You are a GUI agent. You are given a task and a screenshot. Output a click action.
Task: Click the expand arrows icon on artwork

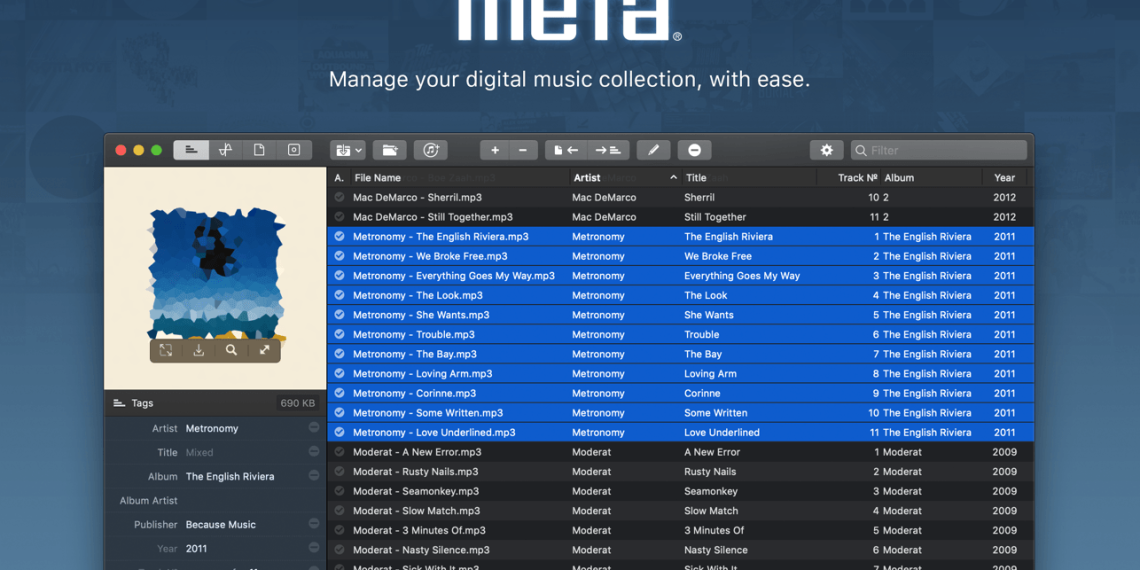(264, 350)
